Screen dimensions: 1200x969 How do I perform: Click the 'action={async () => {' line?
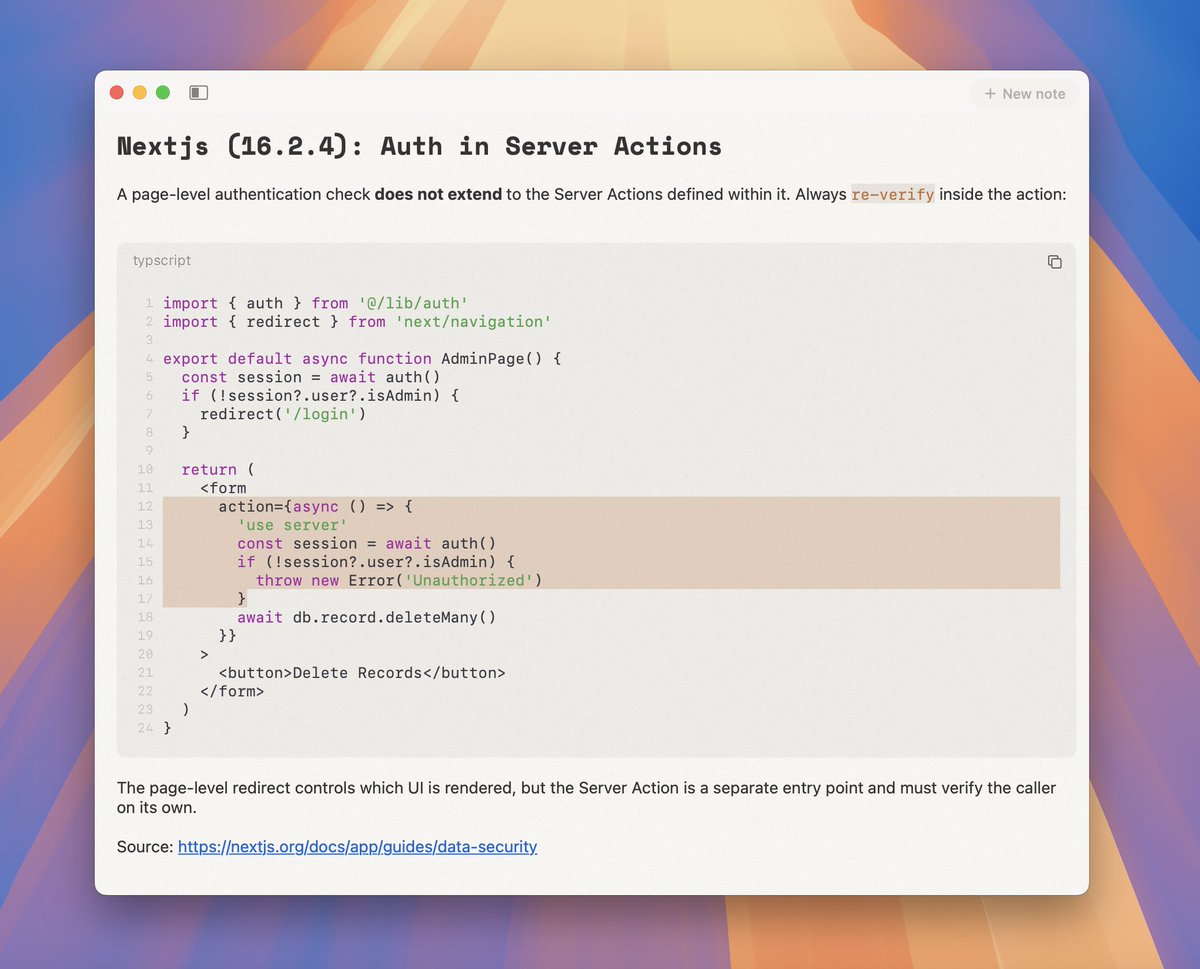pos(315,506)
